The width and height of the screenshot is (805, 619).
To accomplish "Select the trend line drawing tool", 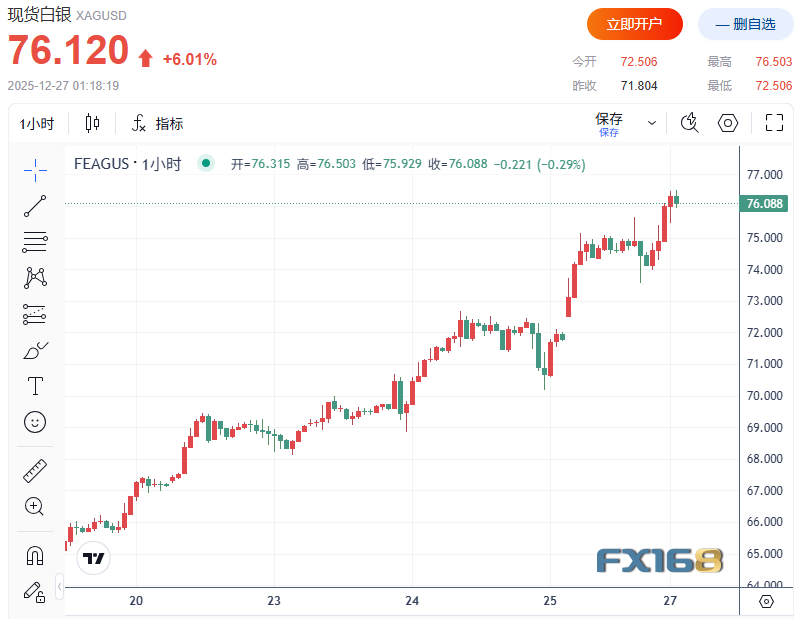I will pos(35,206).
